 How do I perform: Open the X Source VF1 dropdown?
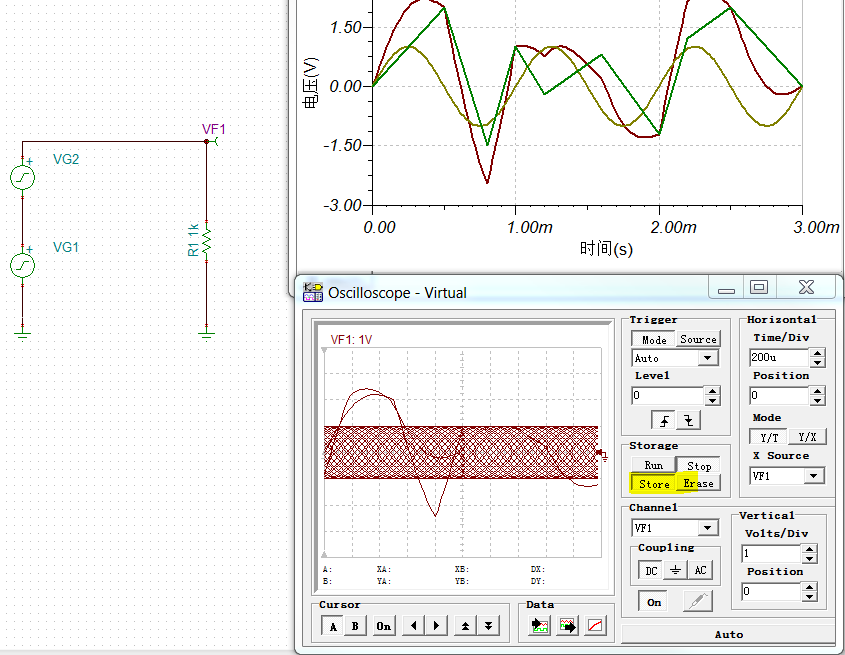(x=814, y=477)
